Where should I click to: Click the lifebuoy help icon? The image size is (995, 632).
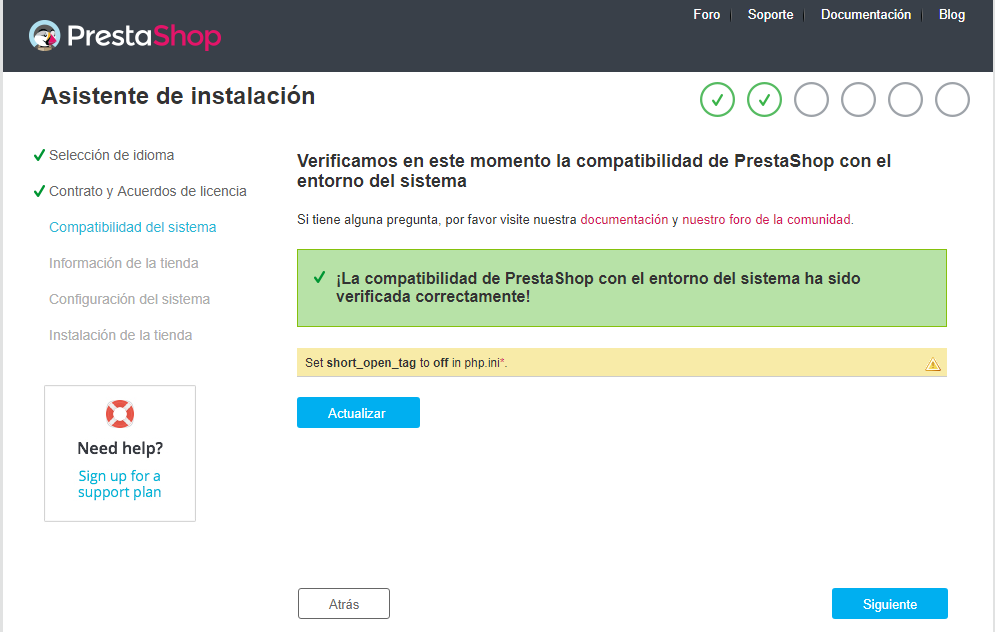120,414
